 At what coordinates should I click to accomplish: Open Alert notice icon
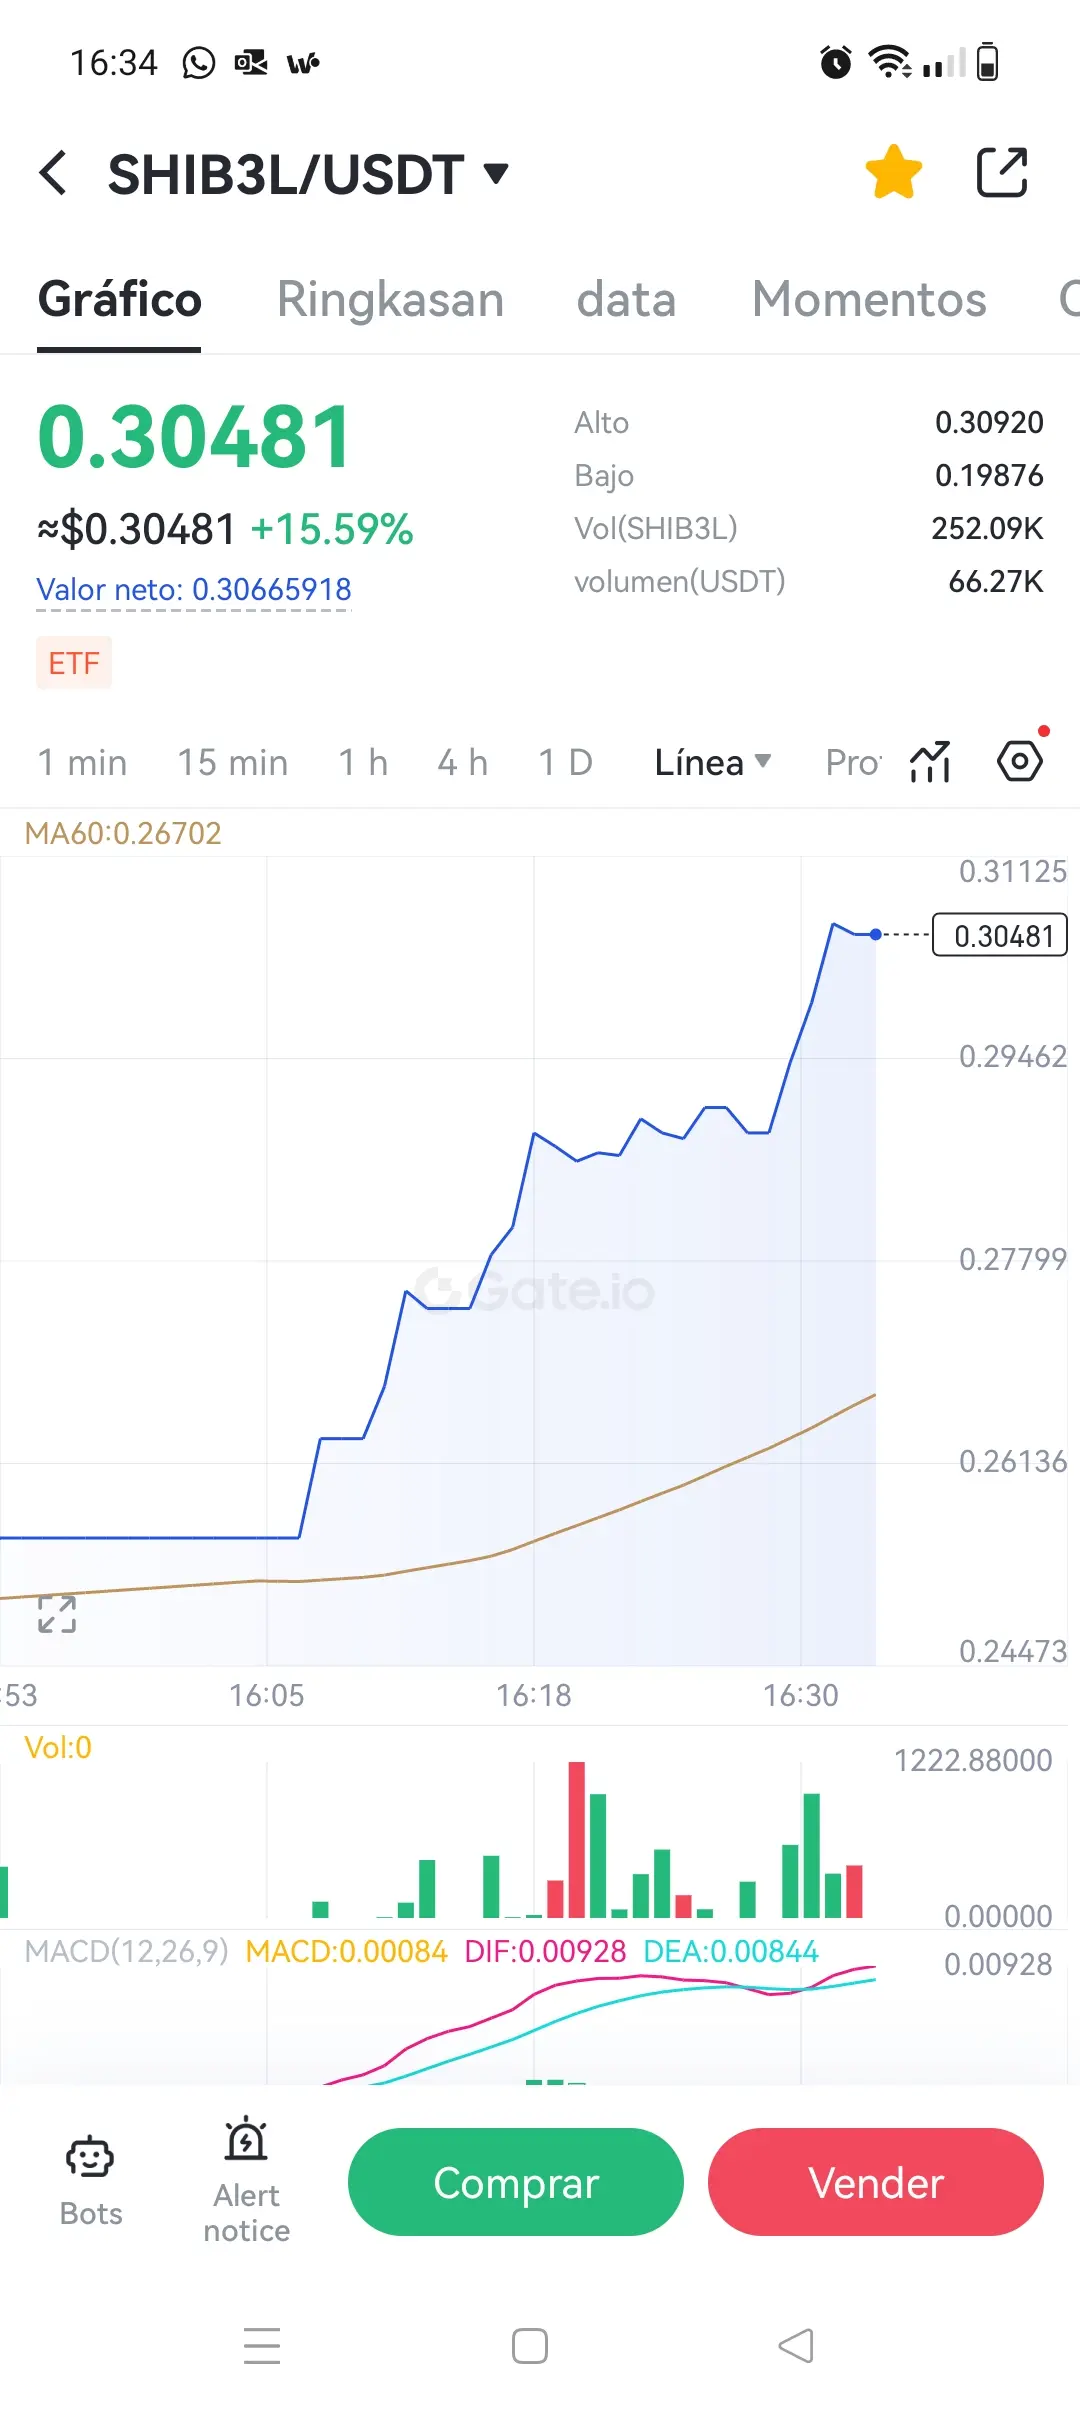pos(246,2181)
